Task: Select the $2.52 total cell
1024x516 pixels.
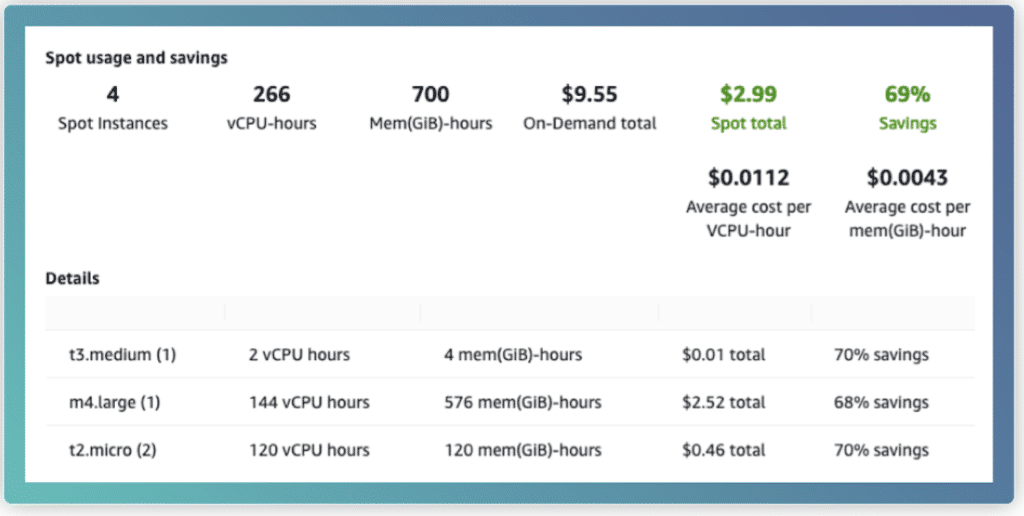Action: click(723, 403)
